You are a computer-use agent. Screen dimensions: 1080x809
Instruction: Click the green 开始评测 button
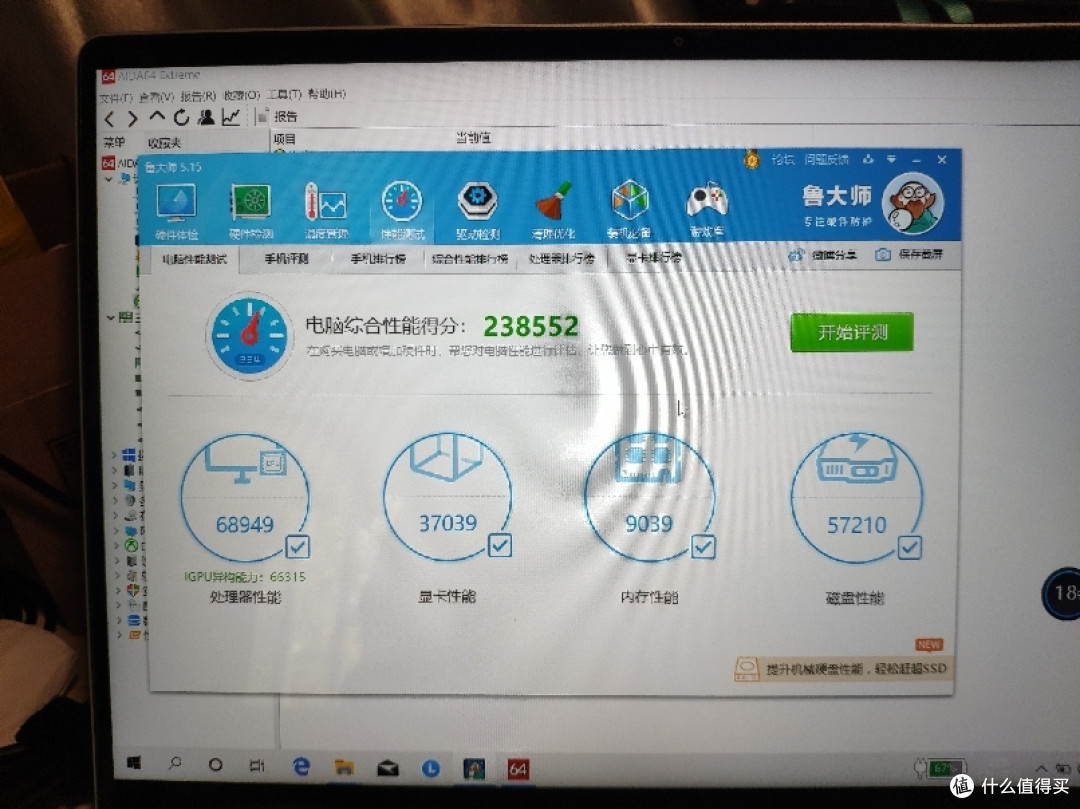click(852, 333)
